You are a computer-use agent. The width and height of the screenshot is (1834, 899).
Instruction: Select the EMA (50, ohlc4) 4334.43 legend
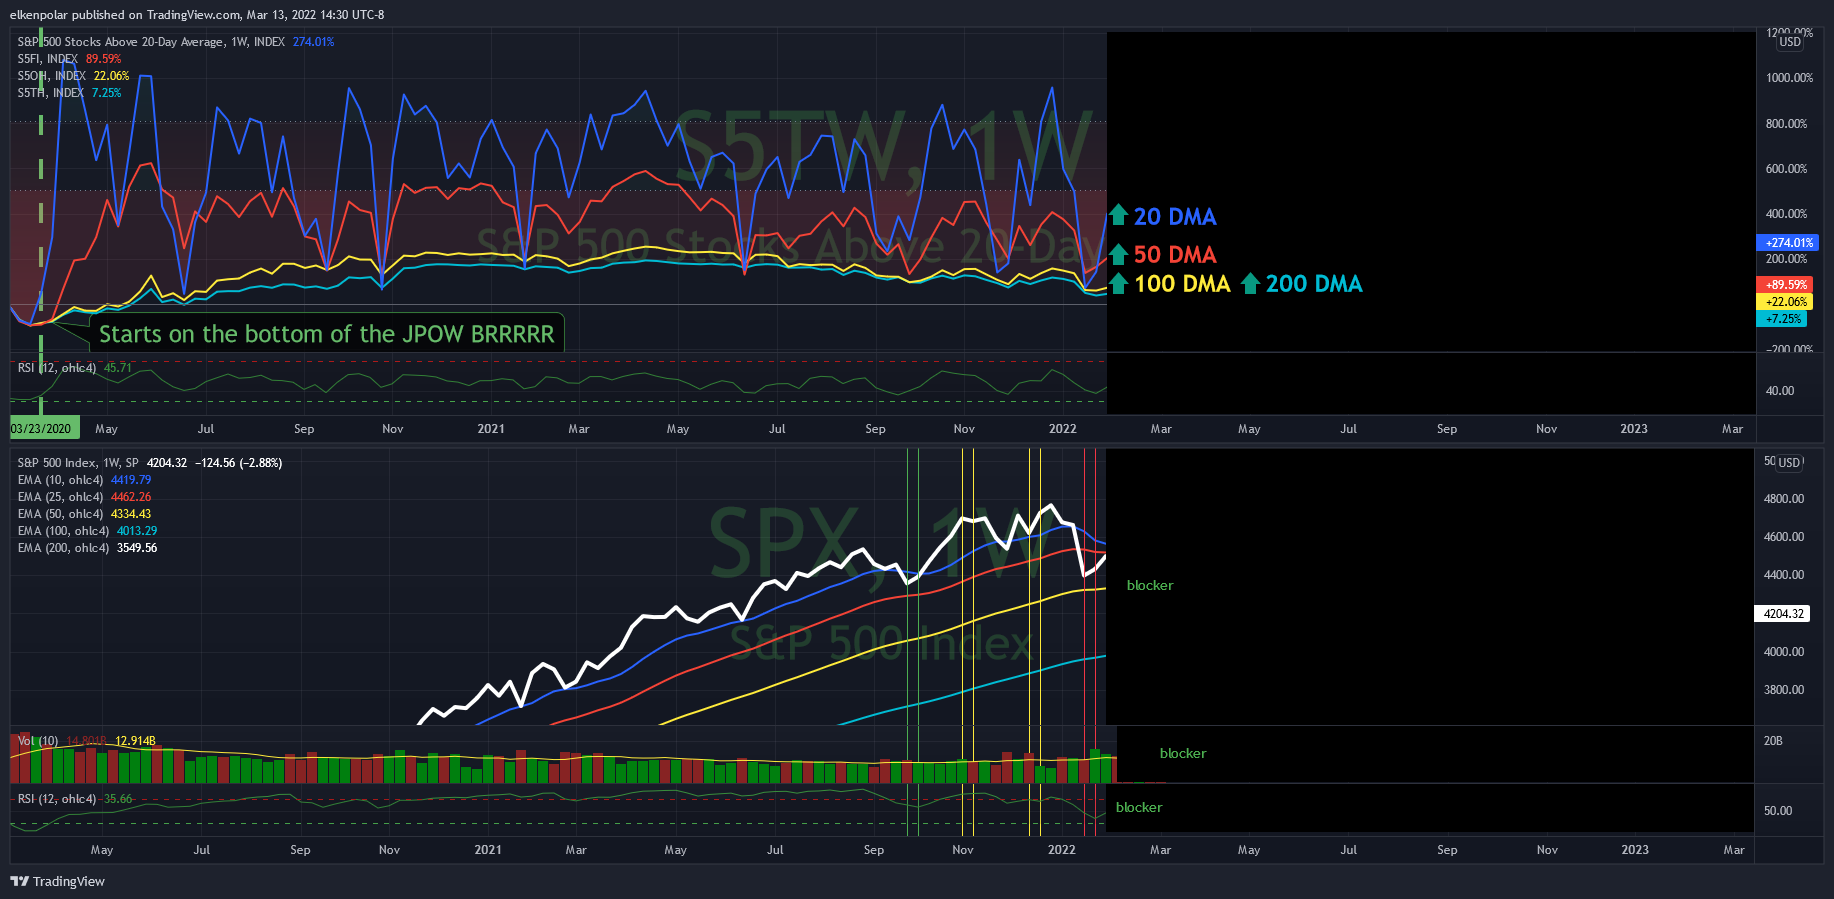84,514
